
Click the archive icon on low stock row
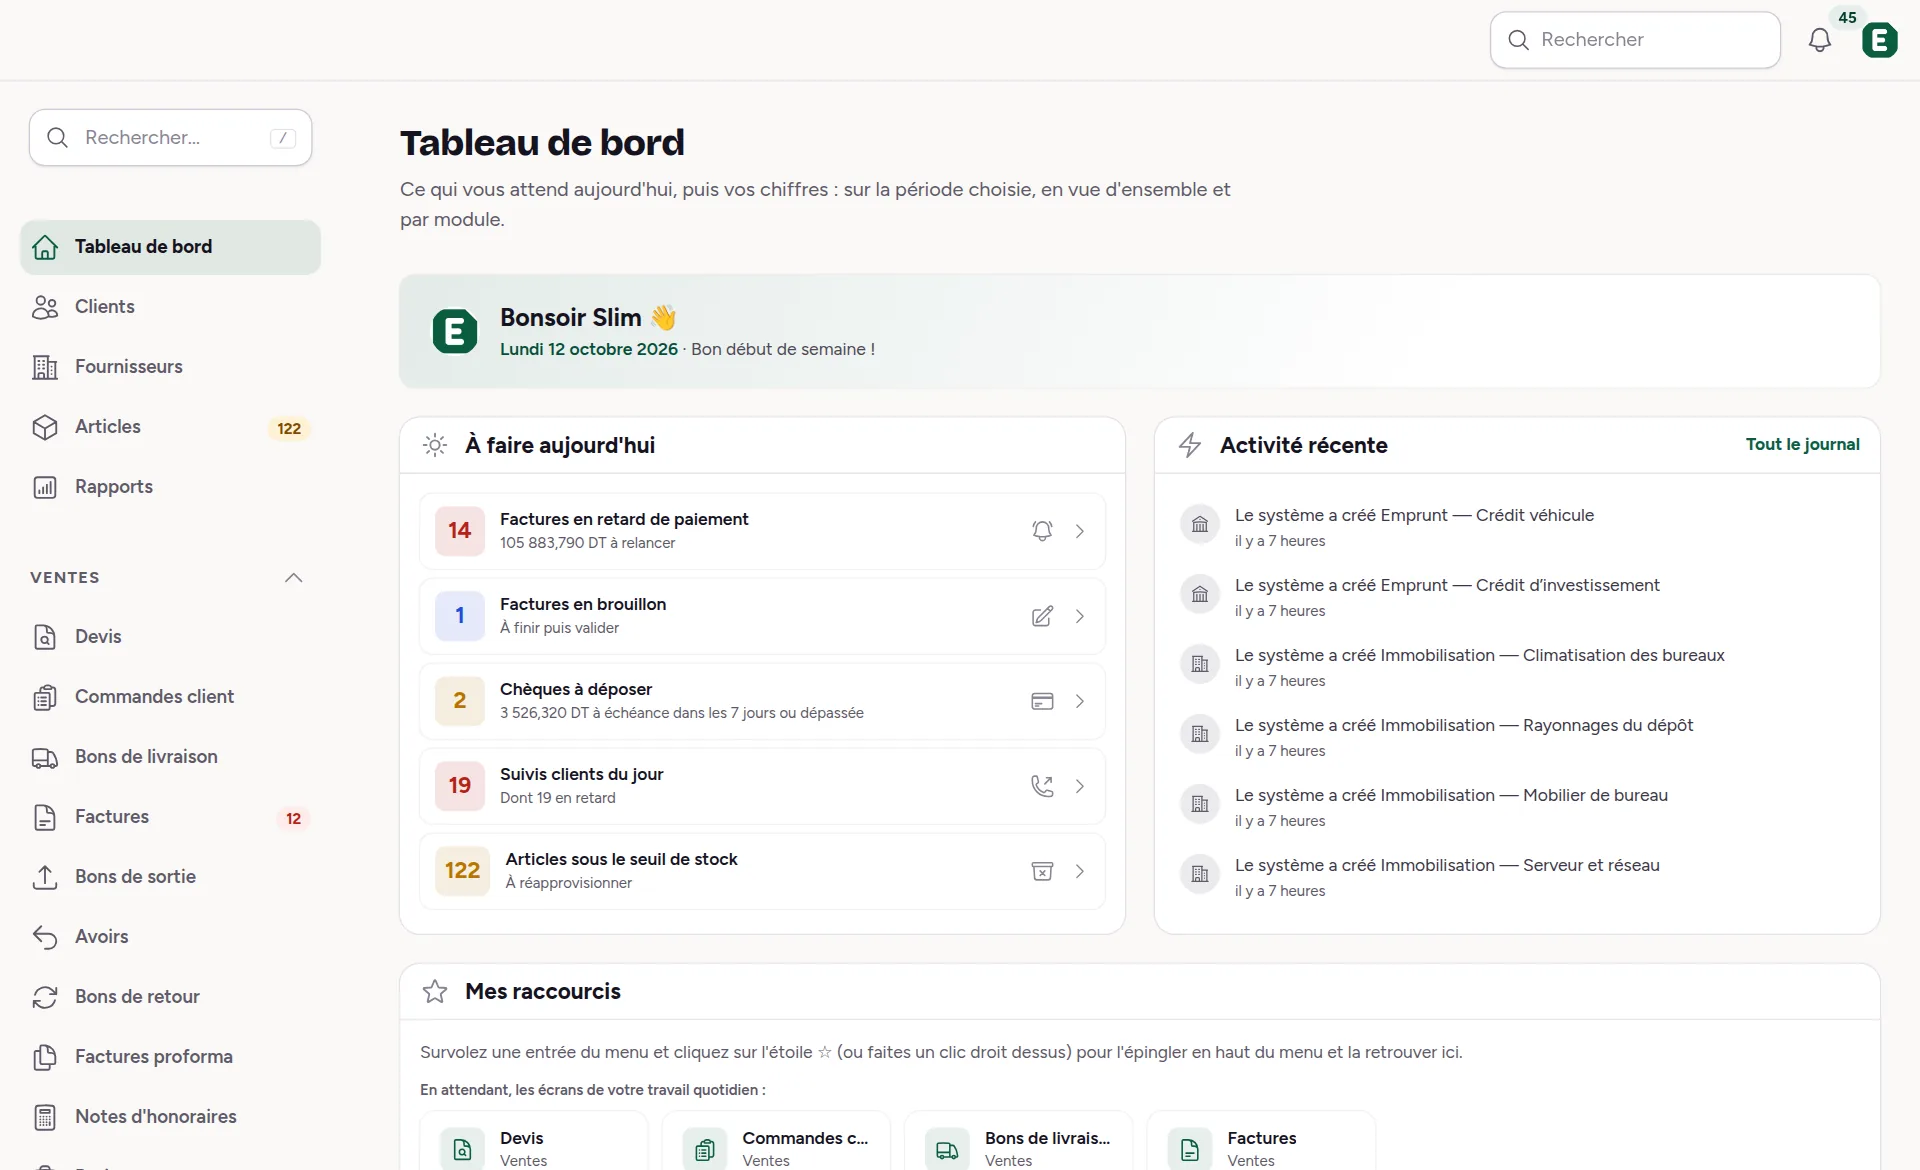tap(1042, 871)
